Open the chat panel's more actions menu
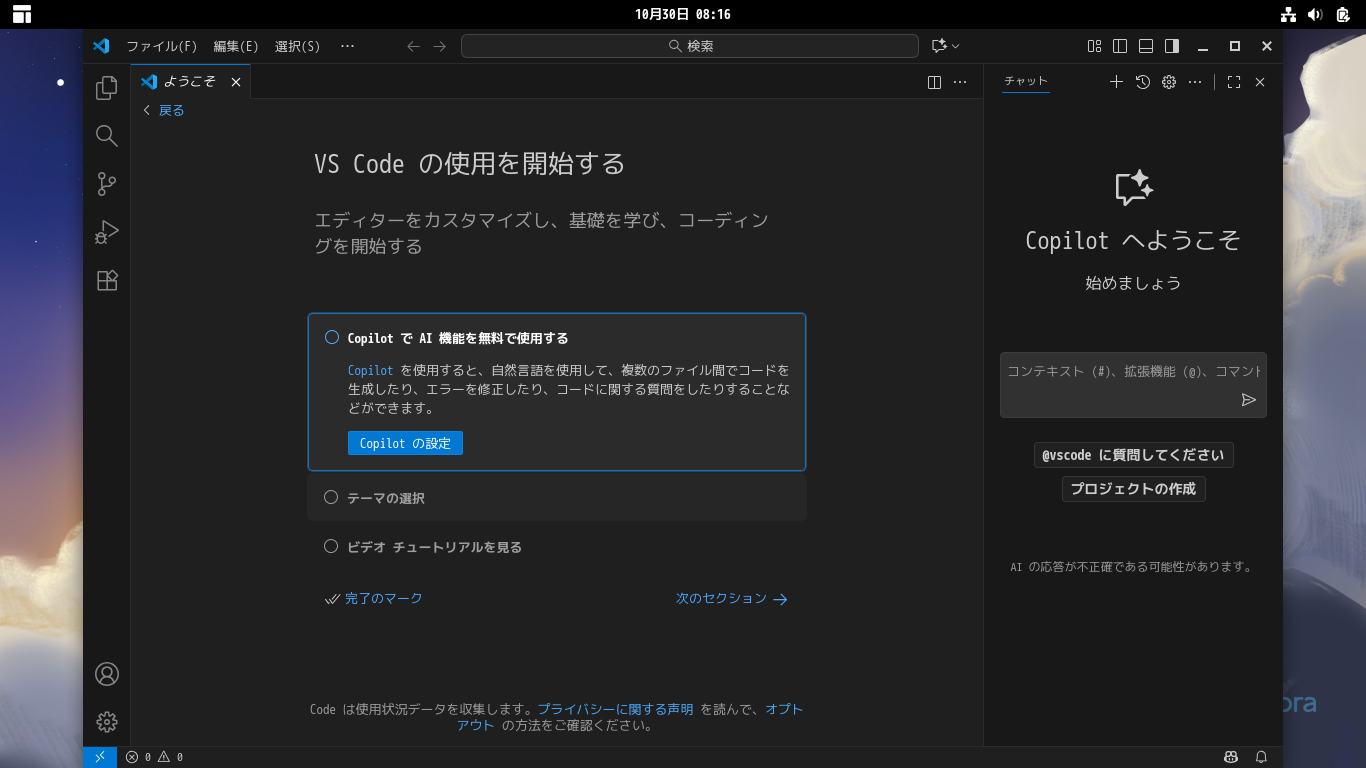 click(x=1195, y=82)
